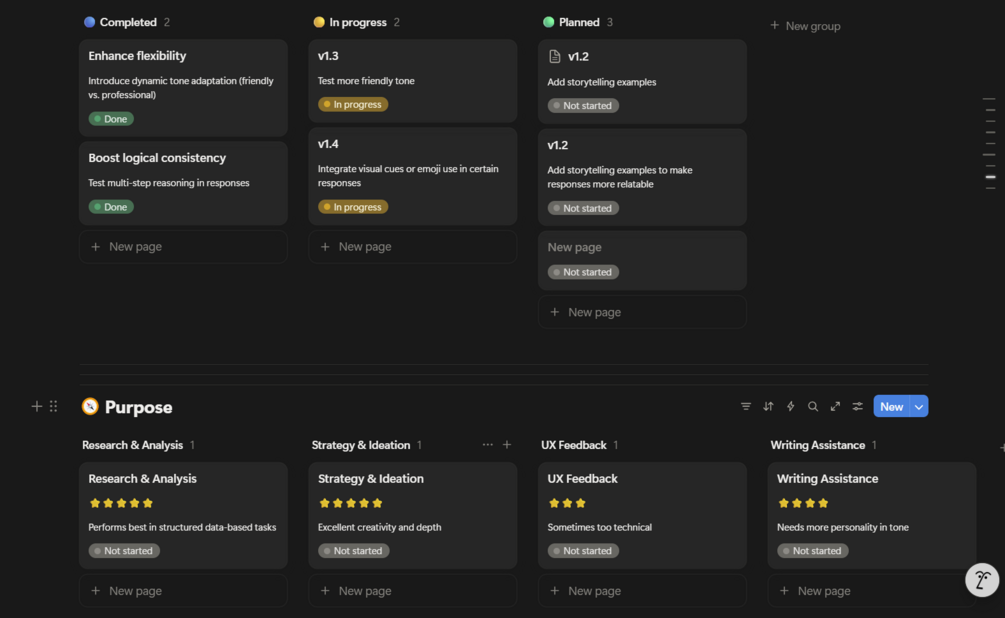Viewport: 1005px width, 618px height.
Task: Click the plus icon beside Purpose heading
Action: click(x=37, y=406)
